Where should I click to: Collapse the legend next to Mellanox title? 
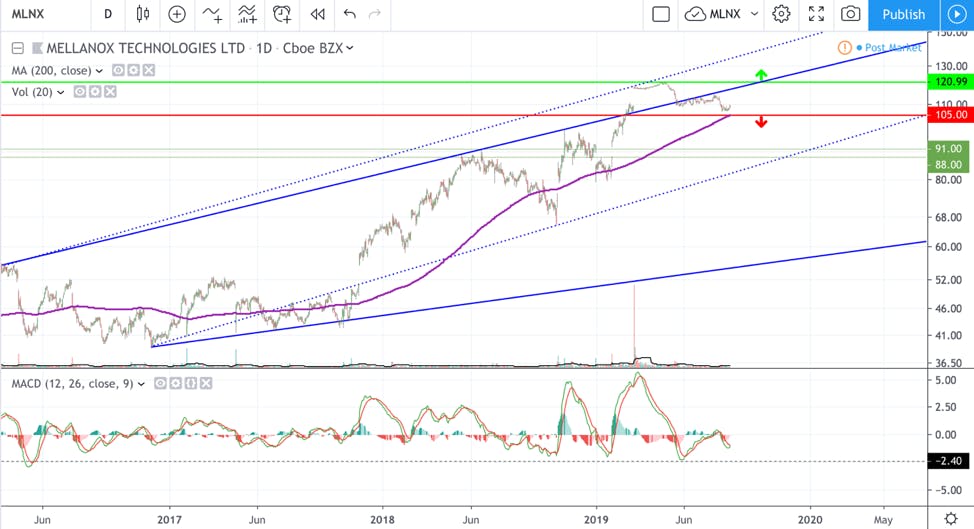tap(17, 48)
